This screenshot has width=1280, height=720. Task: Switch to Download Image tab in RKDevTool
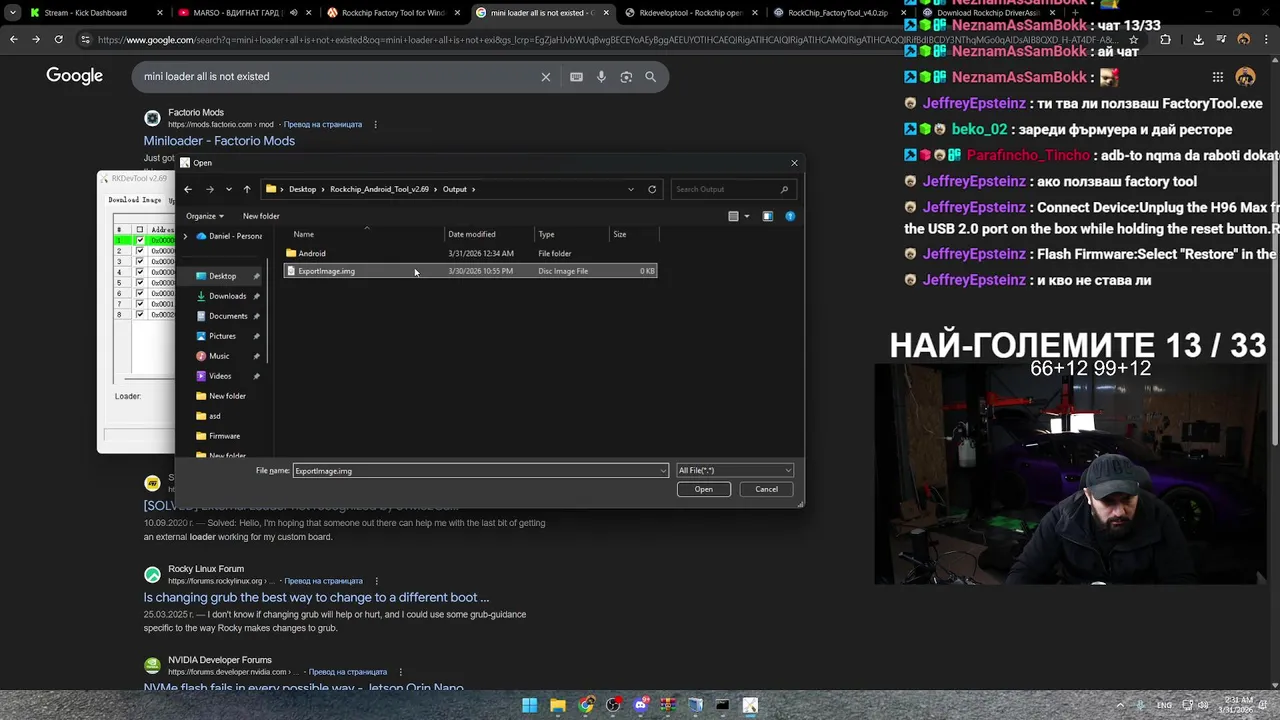135,200
